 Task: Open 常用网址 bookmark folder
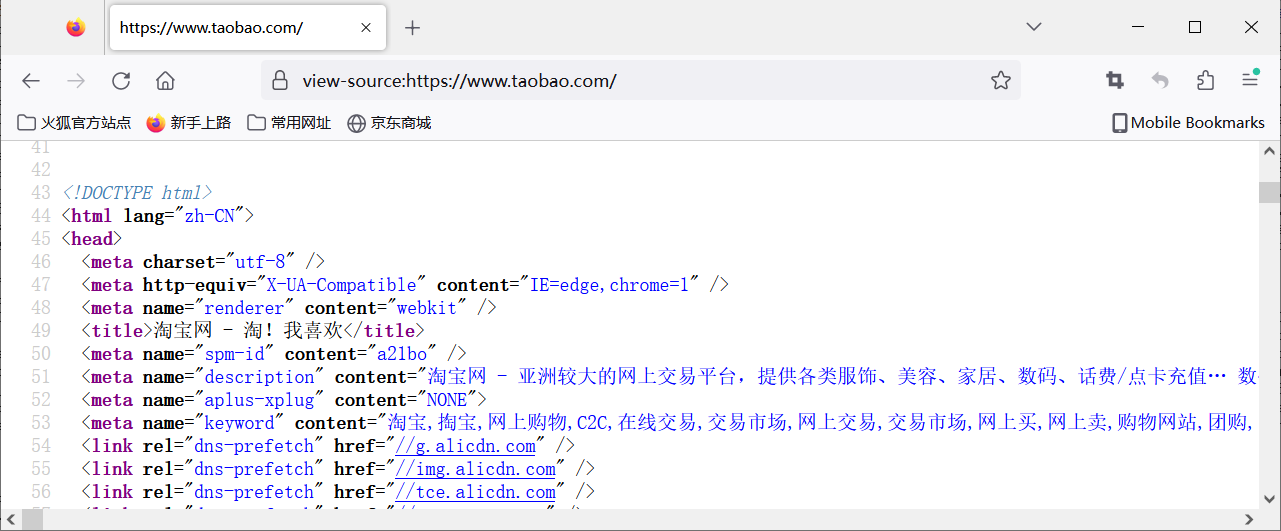point(289,123)
